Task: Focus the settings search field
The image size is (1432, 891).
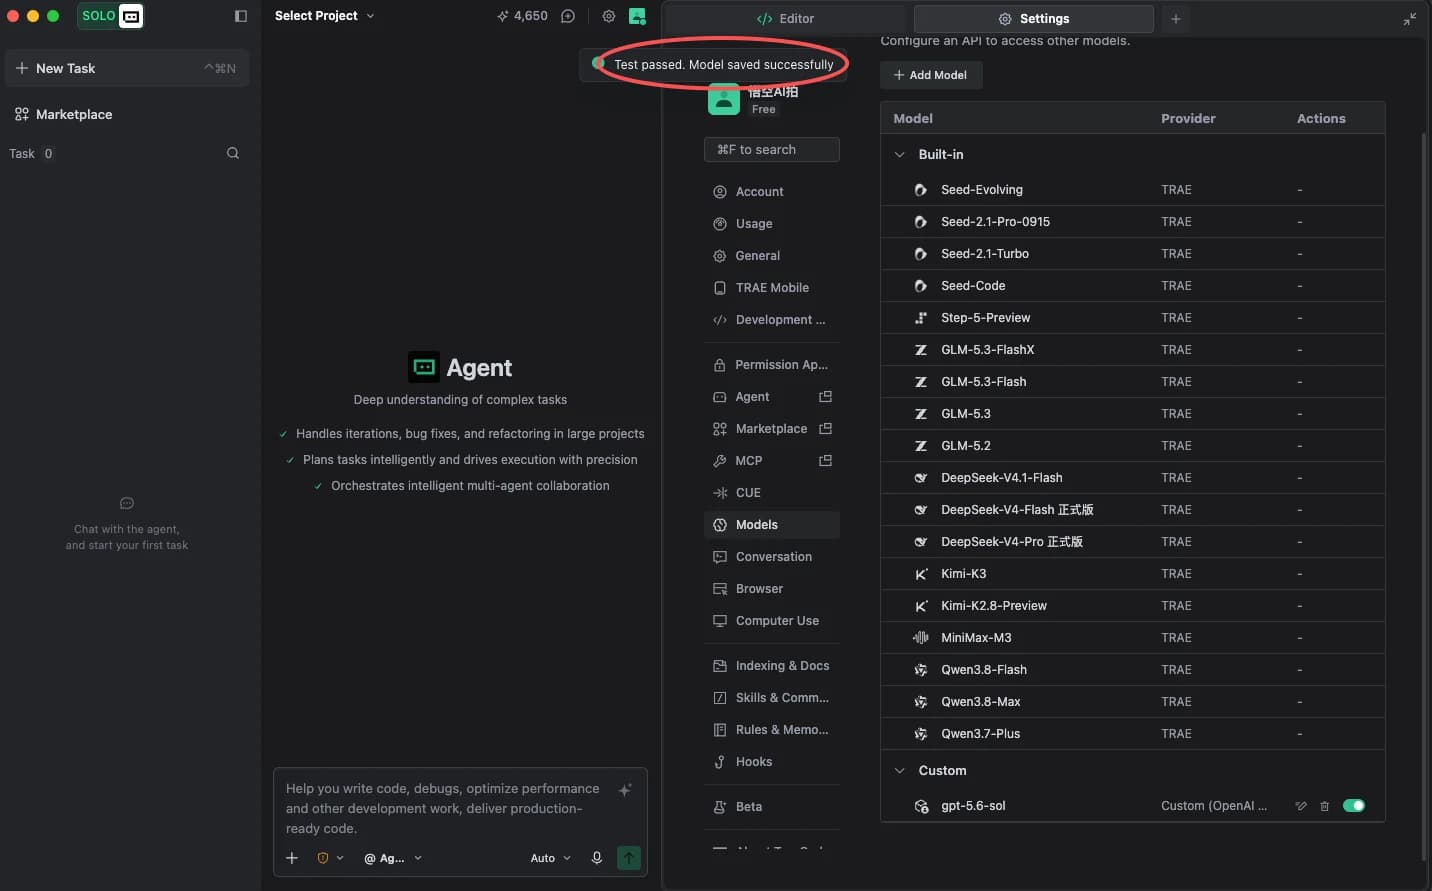Action: coord(772,150)
